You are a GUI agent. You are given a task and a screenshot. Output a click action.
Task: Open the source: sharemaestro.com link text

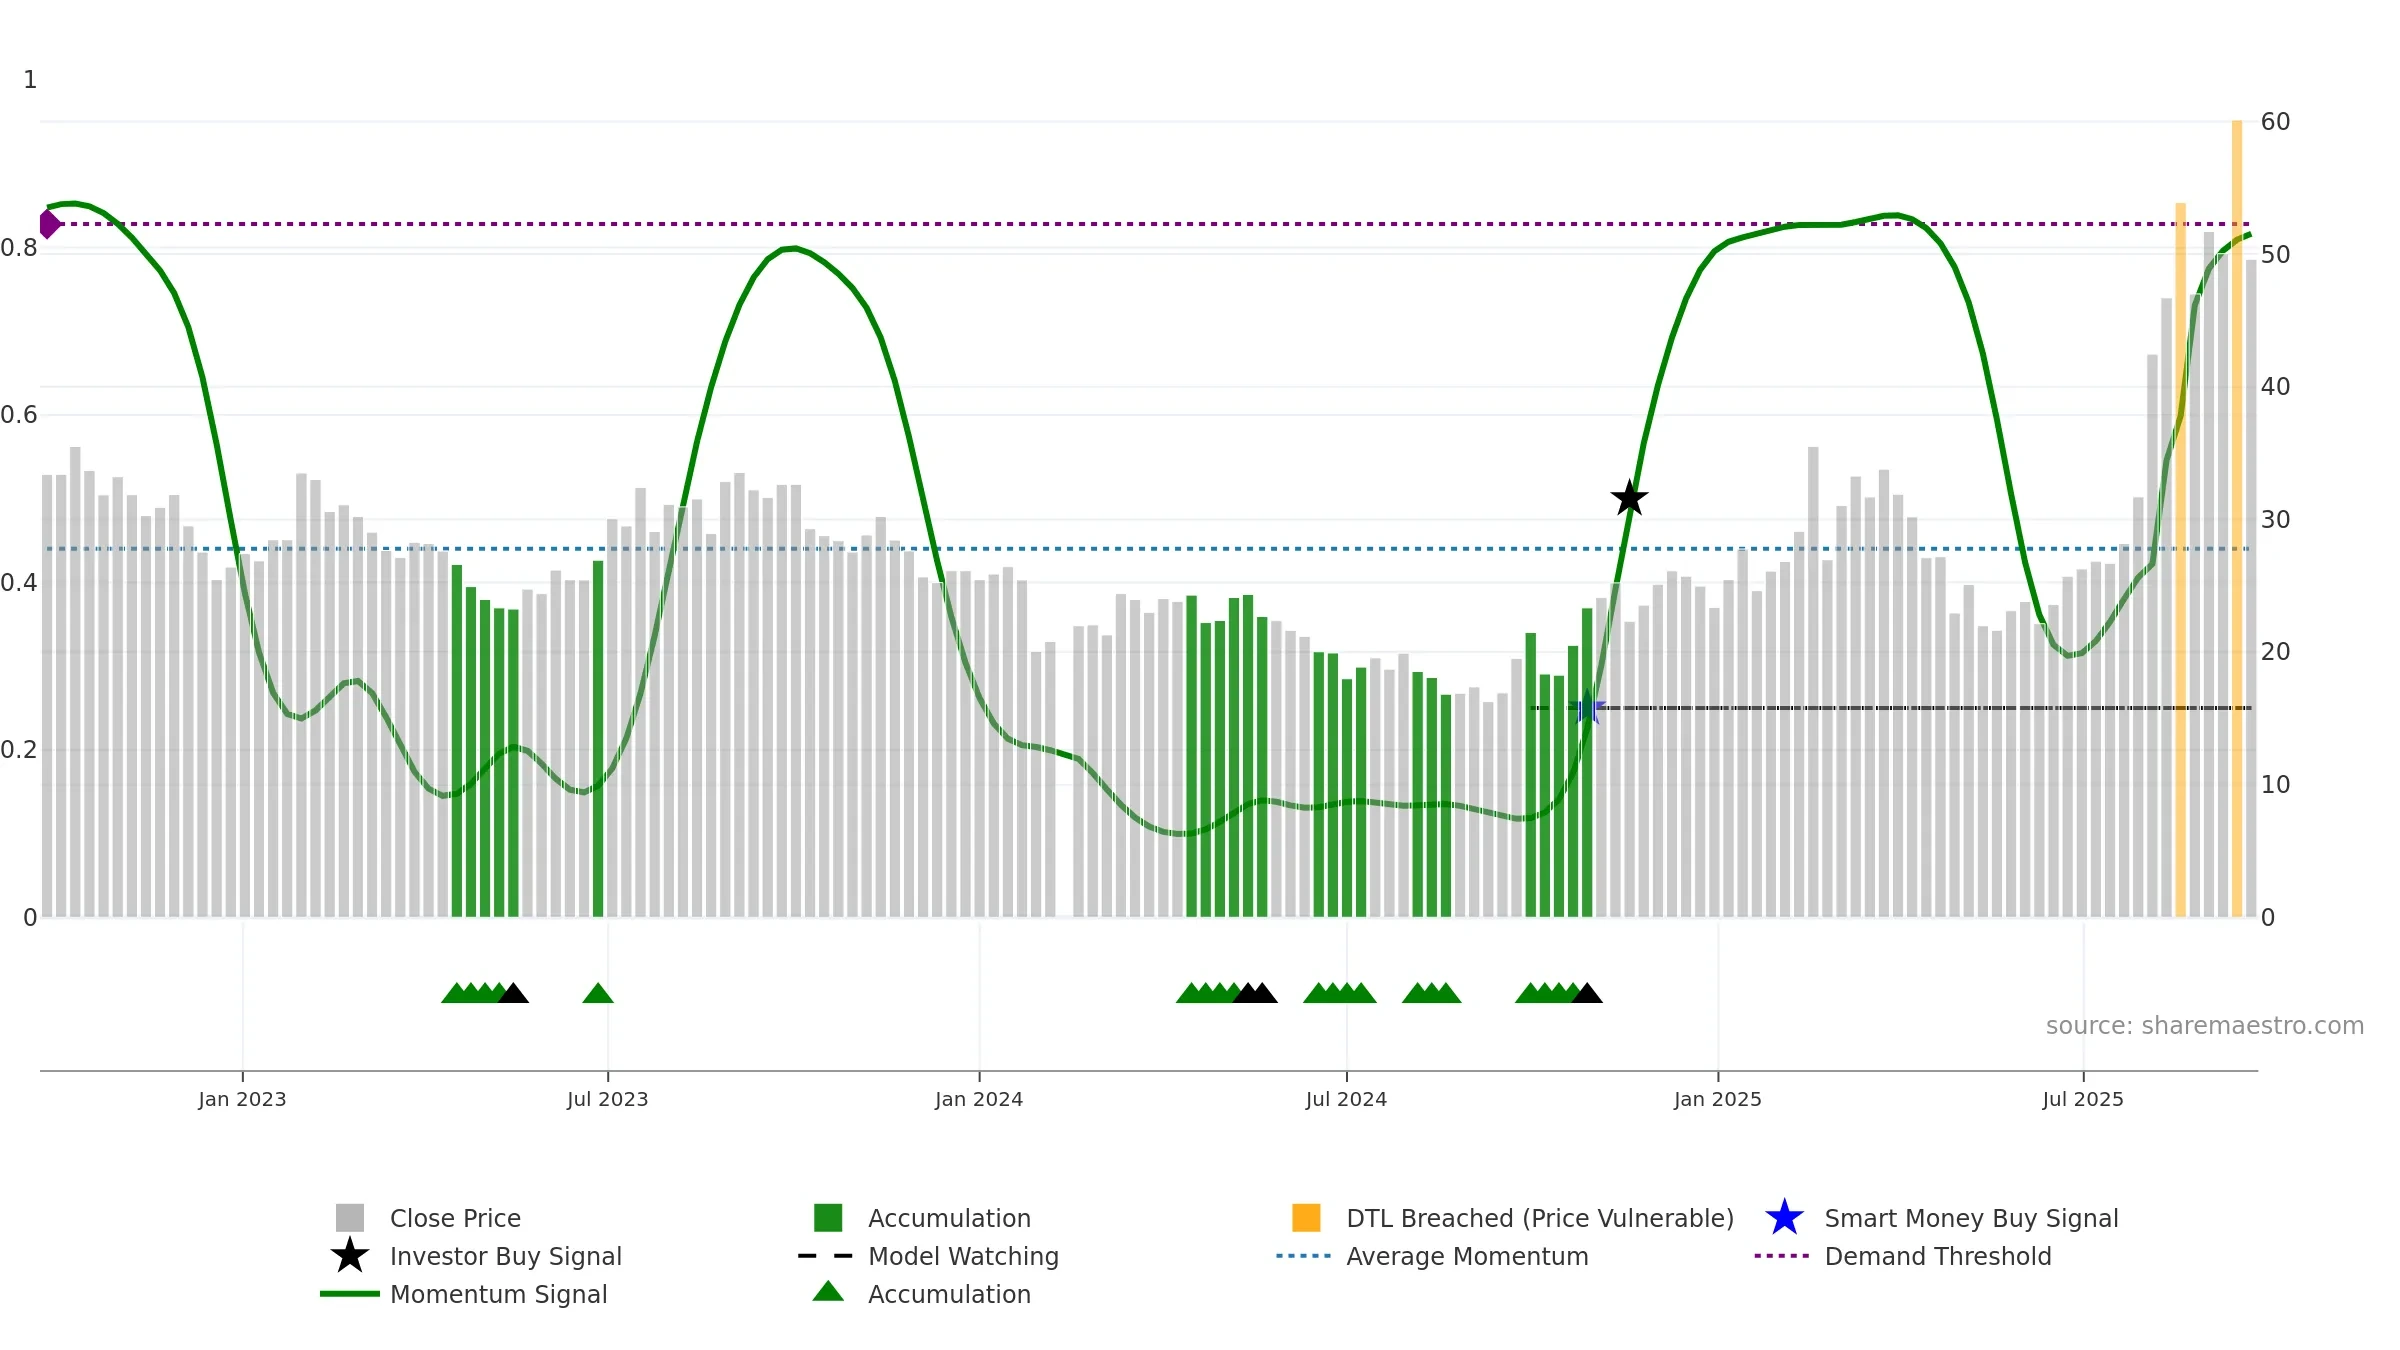click(x=2205, y=1026)
